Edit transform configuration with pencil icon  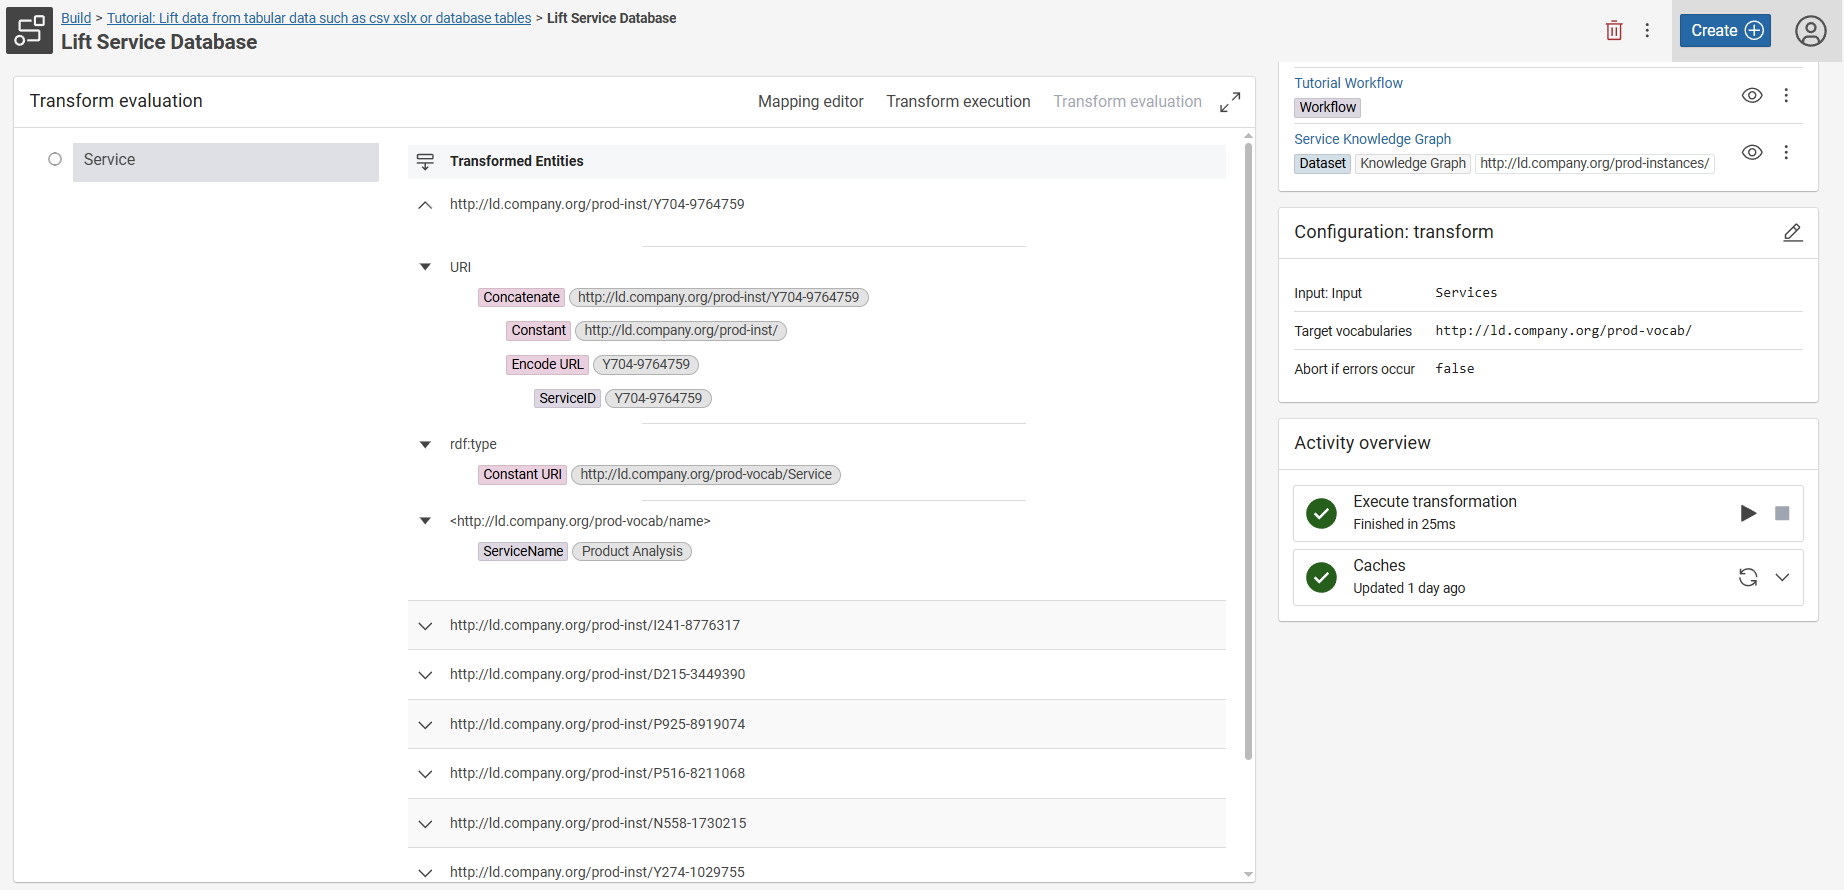pyautogui.click(x=1792, y=232)
